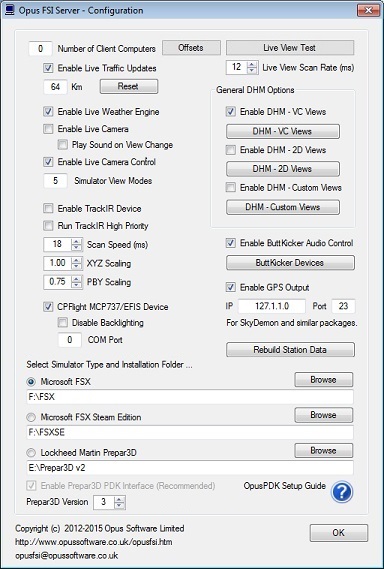Check Disable Backlighting option

coord(63,323)
